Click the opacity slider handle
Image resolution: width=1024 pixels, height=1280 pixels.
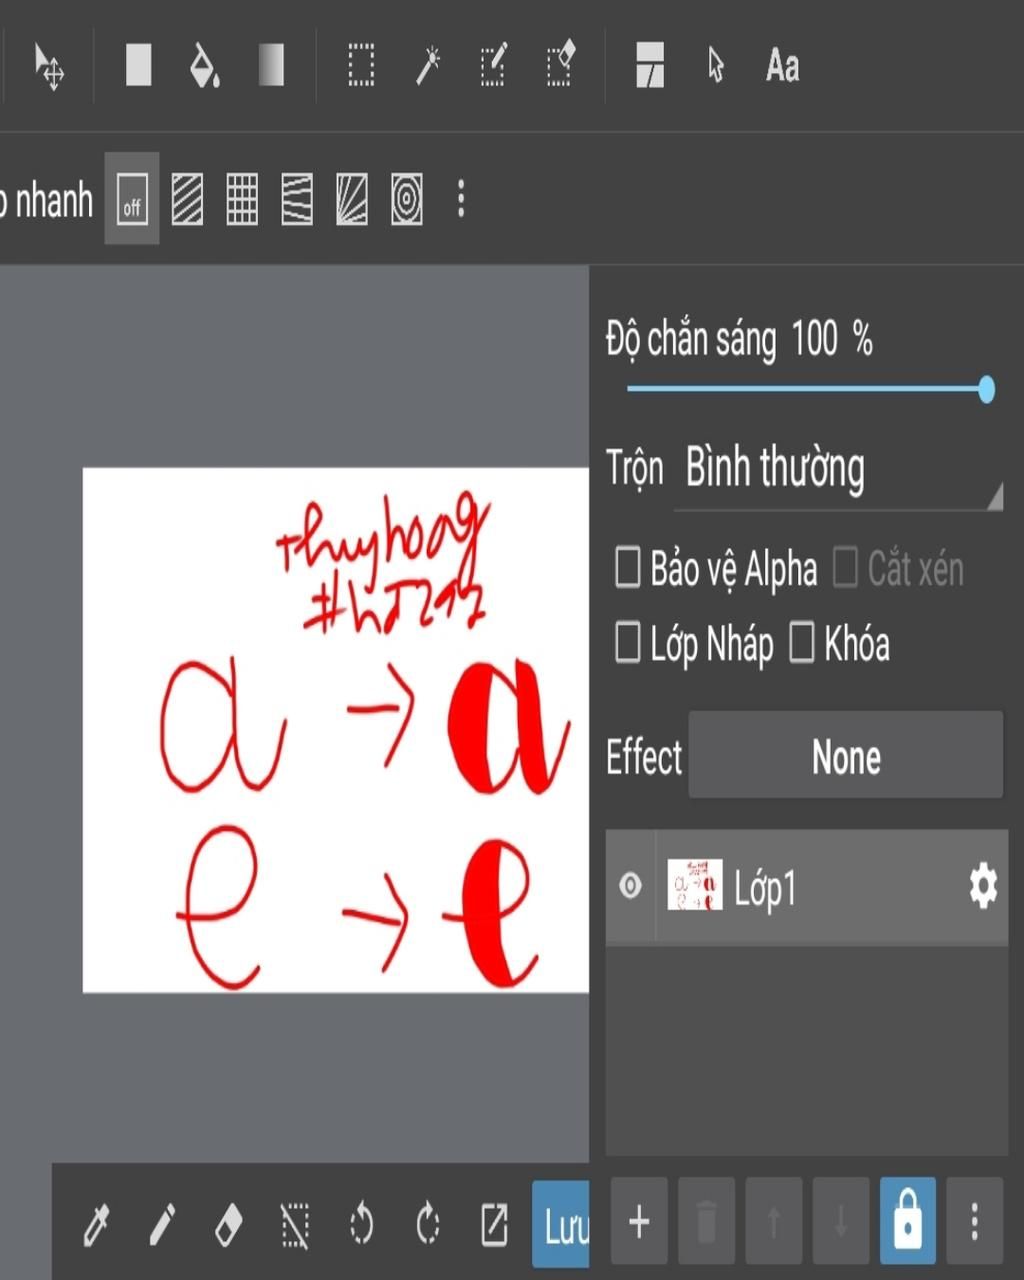(986, 389)
